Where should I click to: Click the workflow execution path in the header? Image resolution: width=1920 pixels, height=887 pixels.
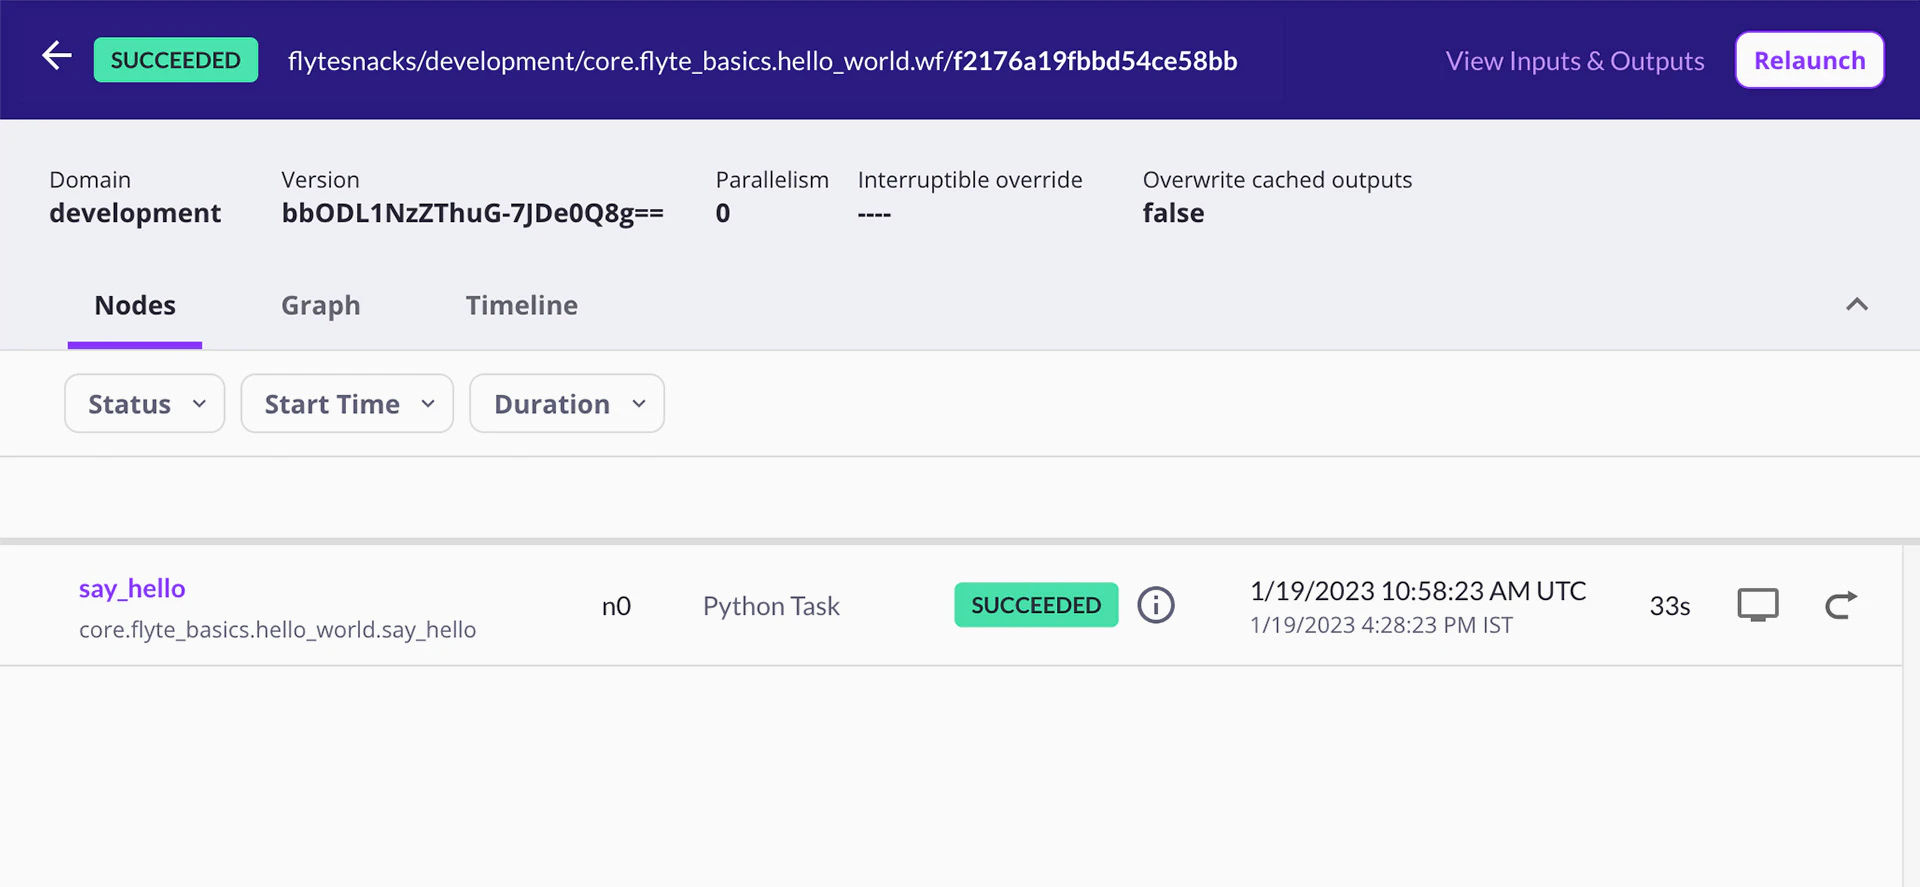(762, 61)
